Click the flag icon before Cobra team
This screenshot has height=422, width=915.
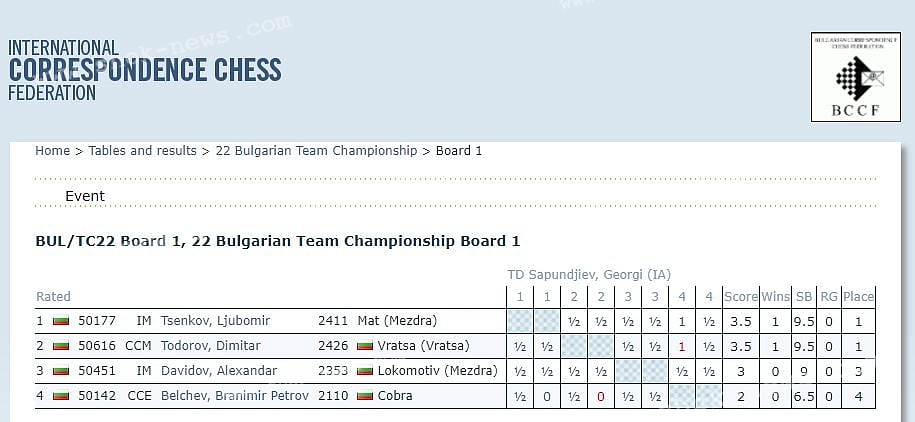365,396
